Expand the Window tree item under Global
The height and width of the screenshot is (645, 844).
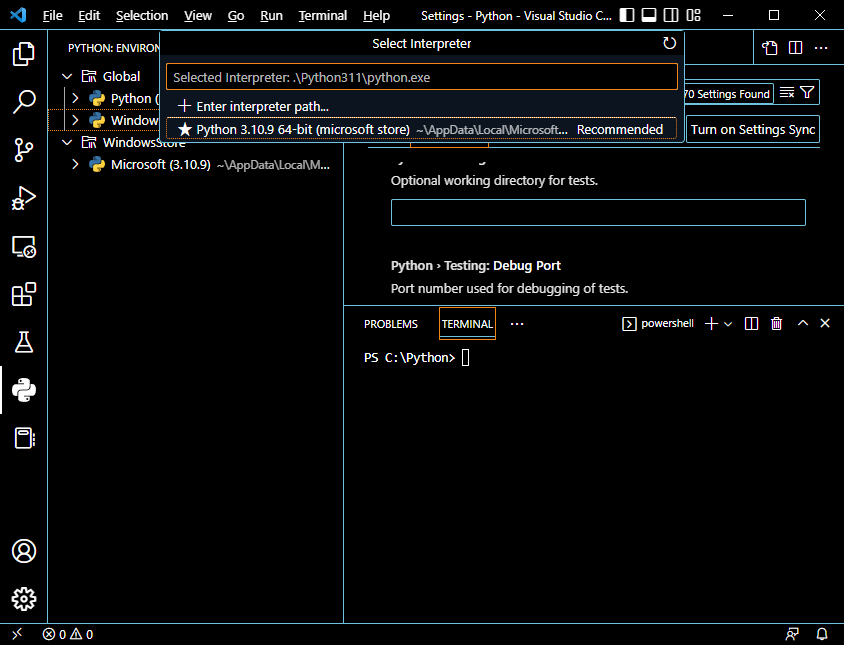(x=75, y=120)
